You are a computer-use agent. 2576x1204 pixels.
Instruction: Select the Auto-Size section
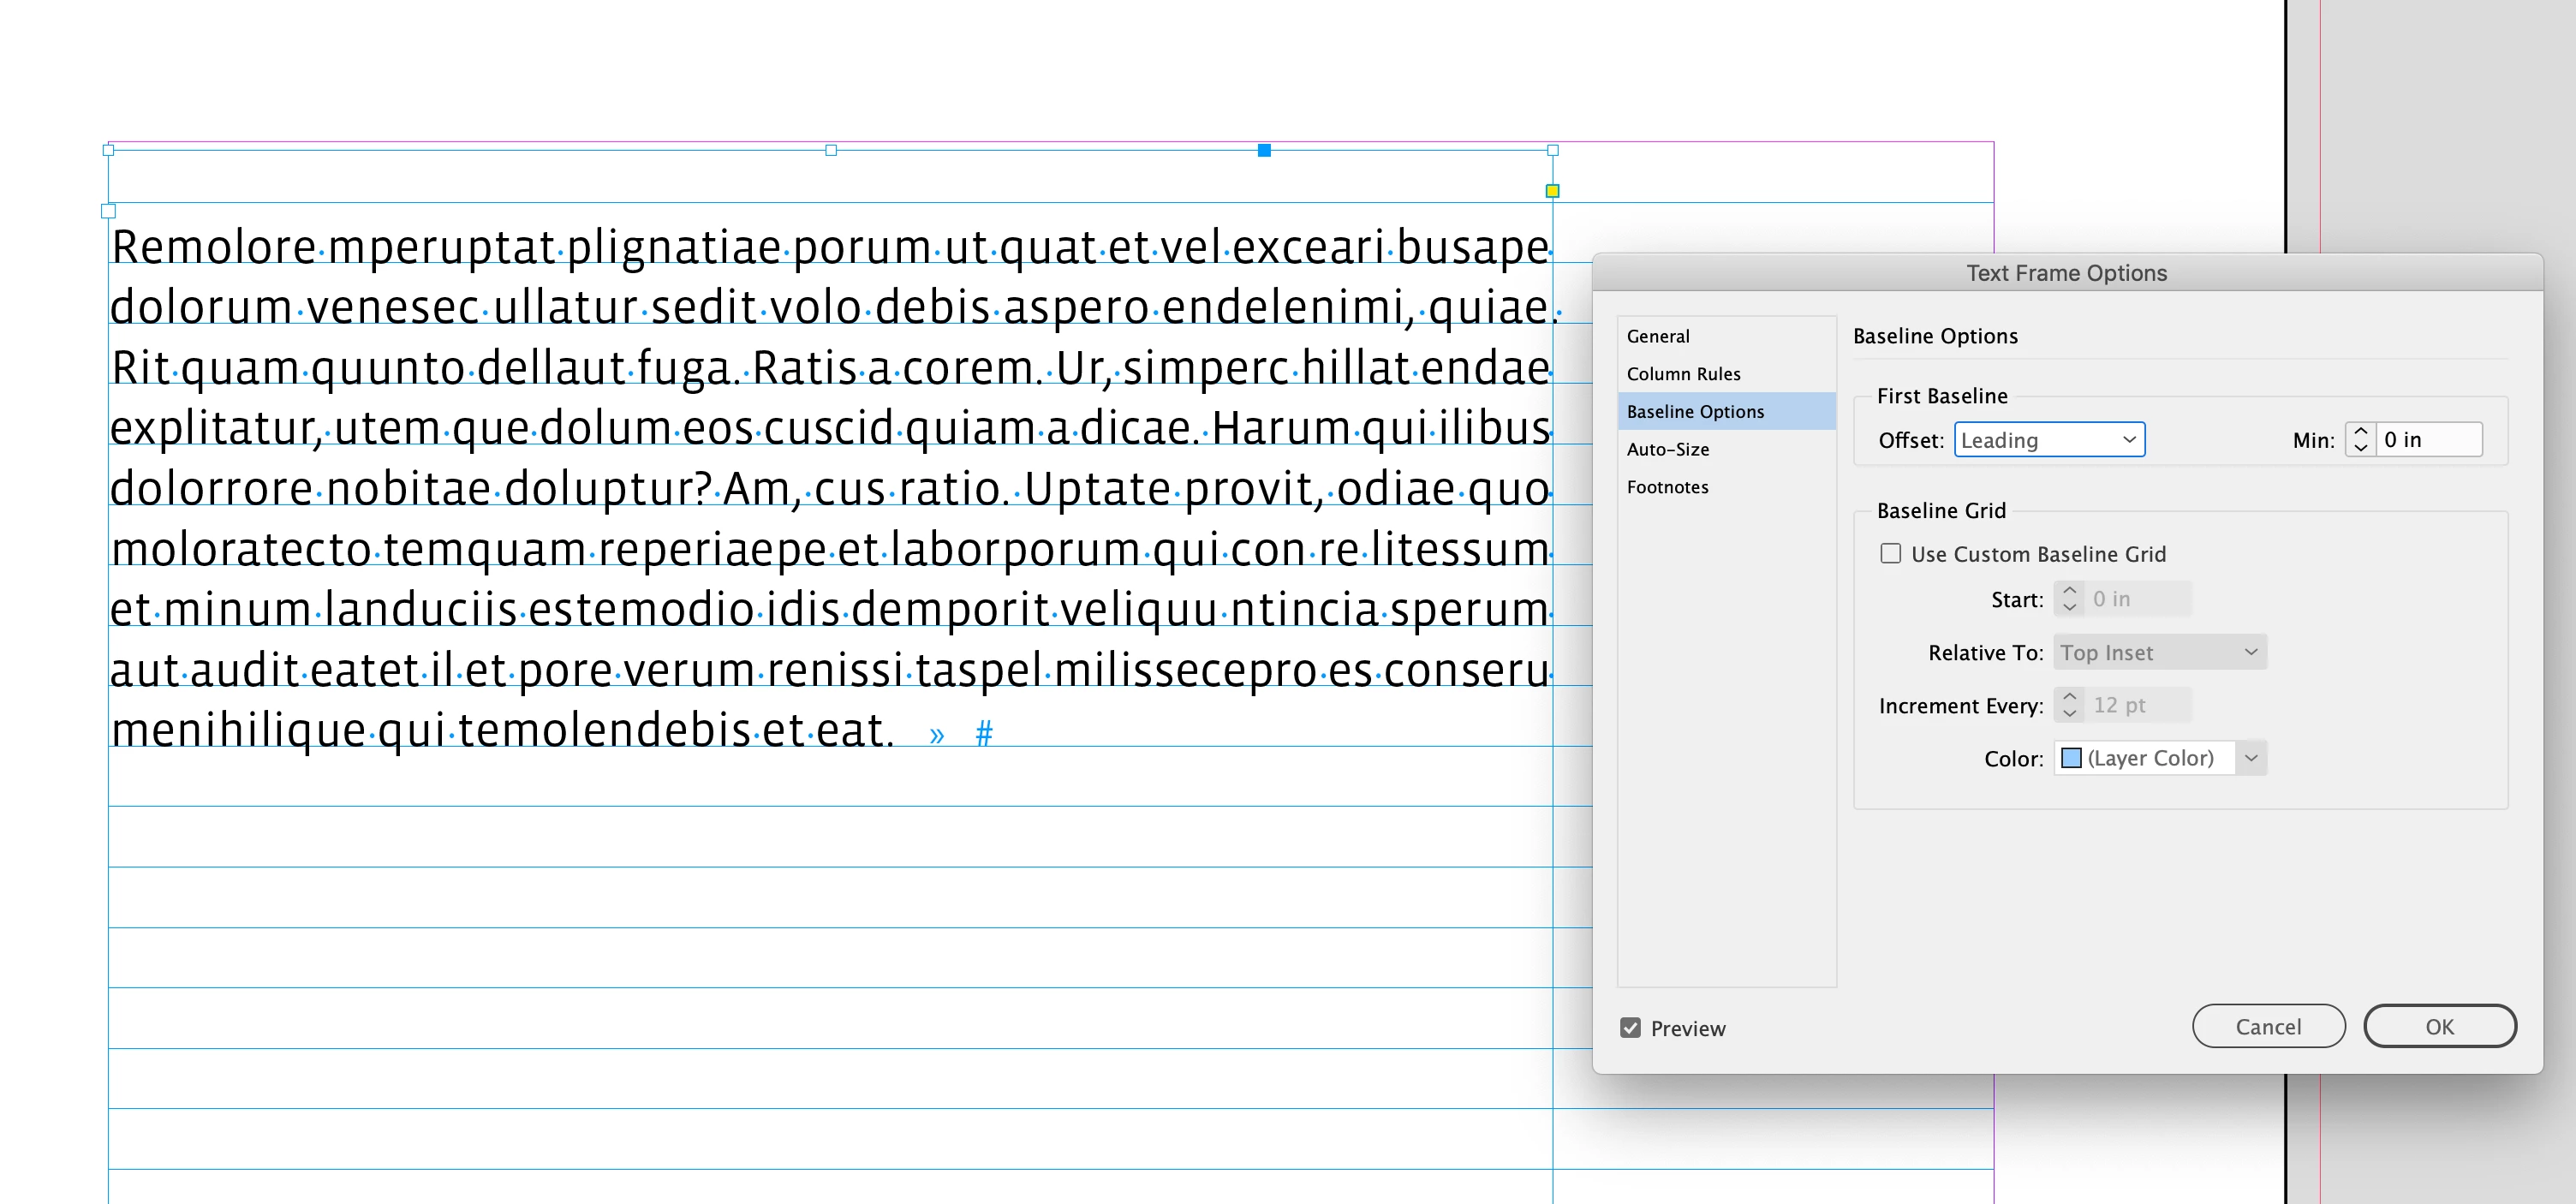coord(1667,450)
